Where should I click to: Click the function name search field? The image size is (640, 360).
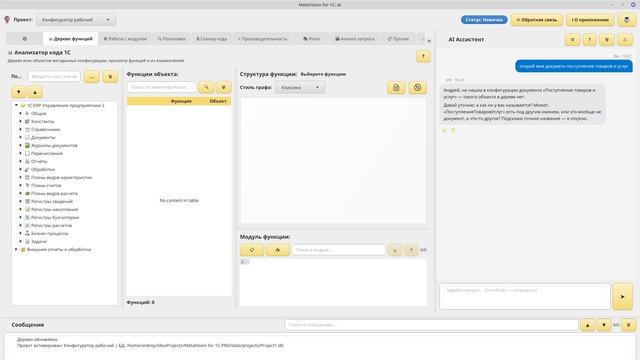(162, 87)
